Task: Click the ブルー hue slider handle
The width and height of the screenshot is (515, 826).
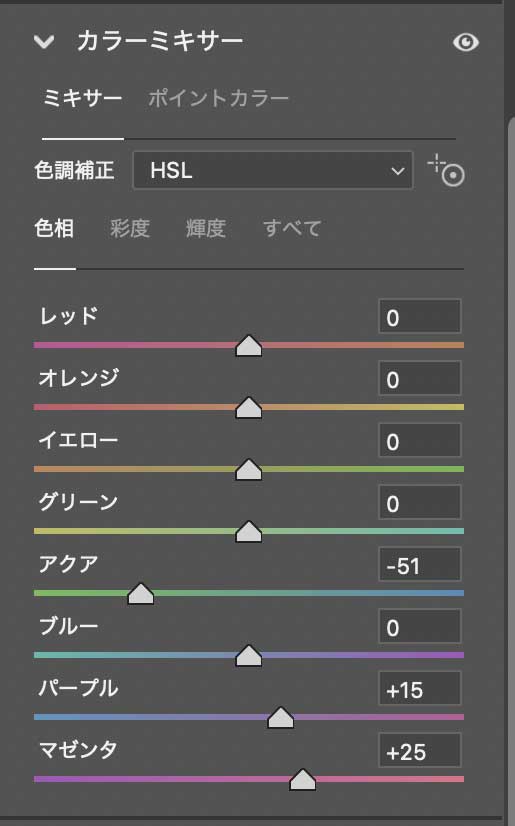Action: (249, 655)
